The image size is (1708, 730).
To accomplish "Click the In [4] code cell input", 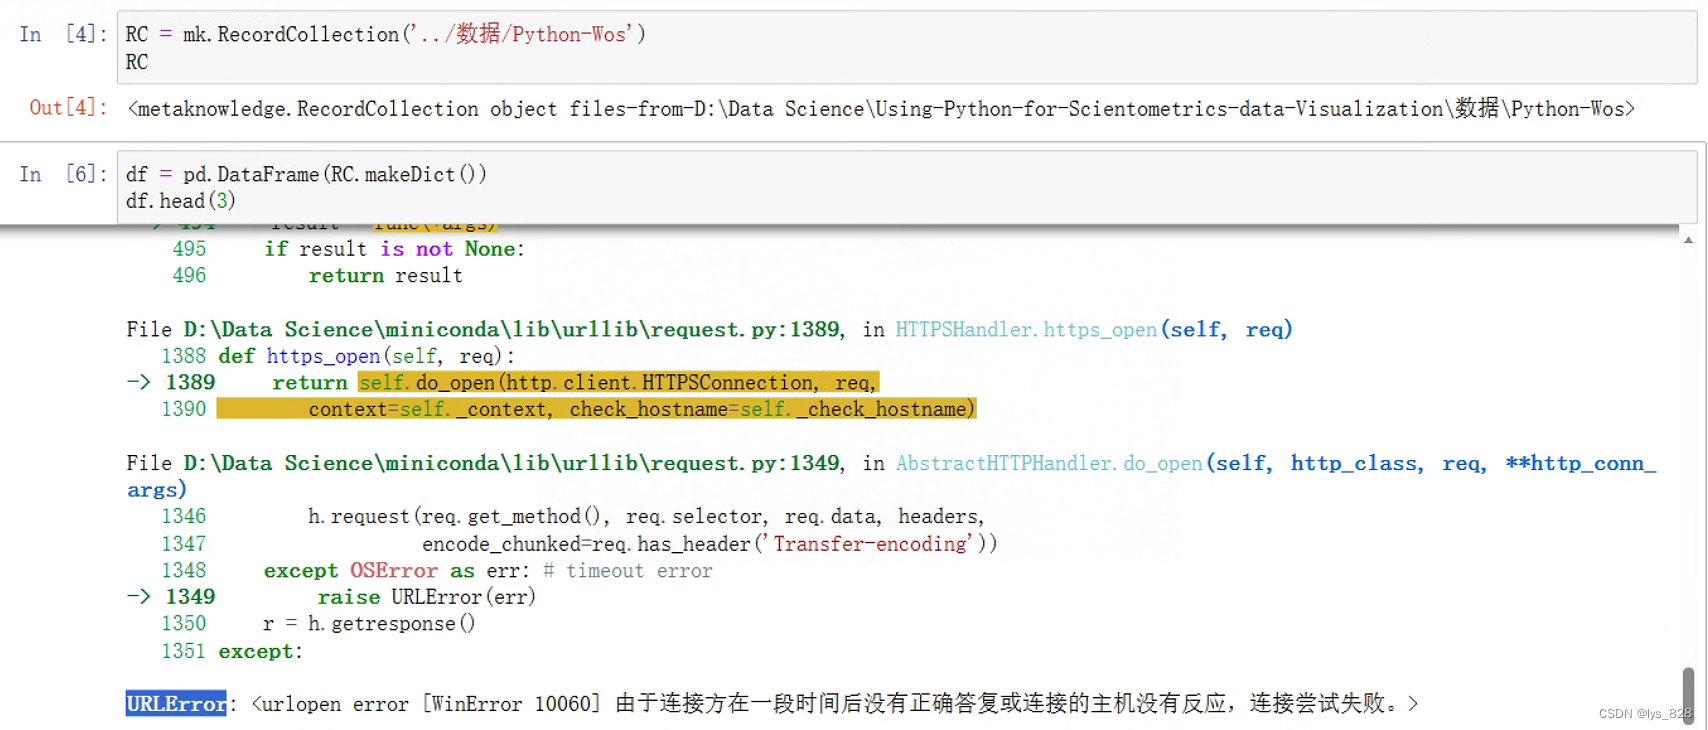I will point(906,47).
